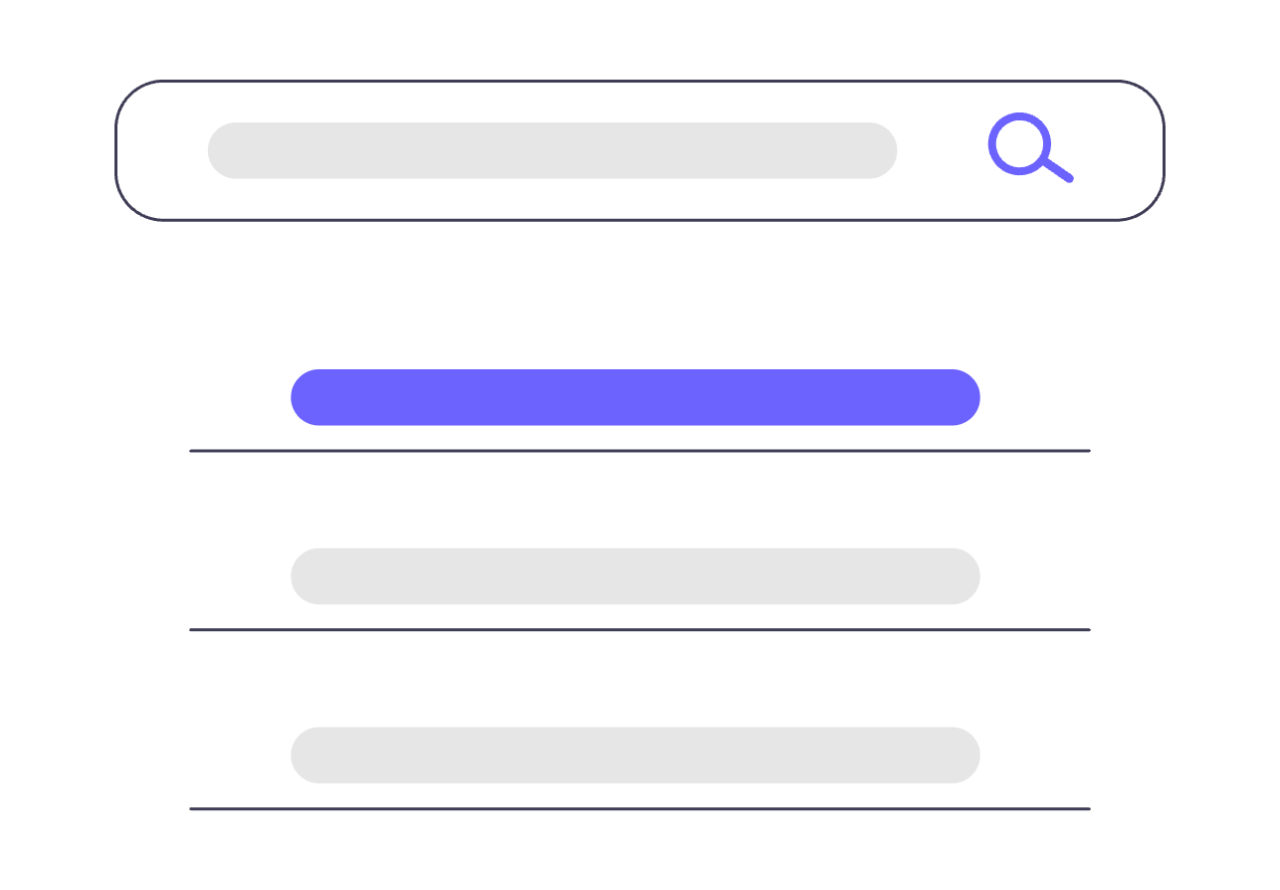Open the second gray search result
Image resolution: width=1280 pixels, height=890 pixels.
635,576
